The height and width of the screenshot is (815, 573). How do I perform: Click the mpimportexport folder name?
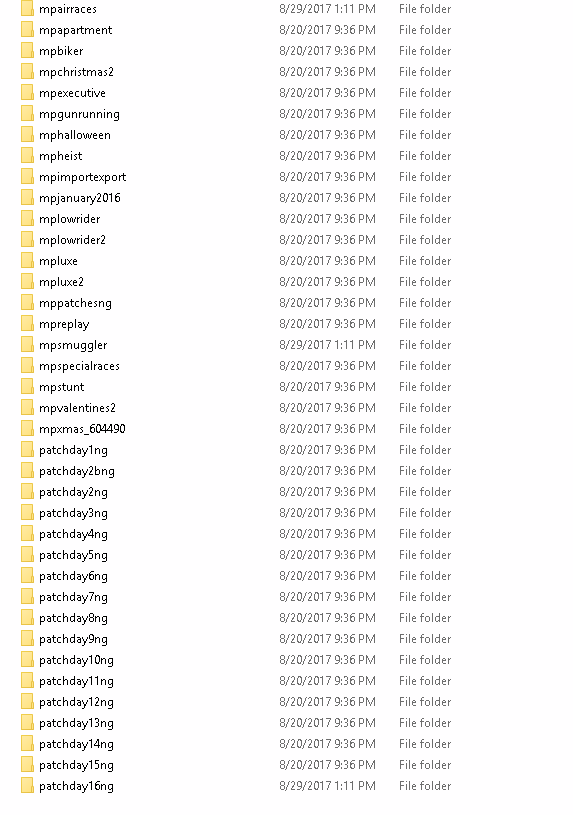coord(83,177)
